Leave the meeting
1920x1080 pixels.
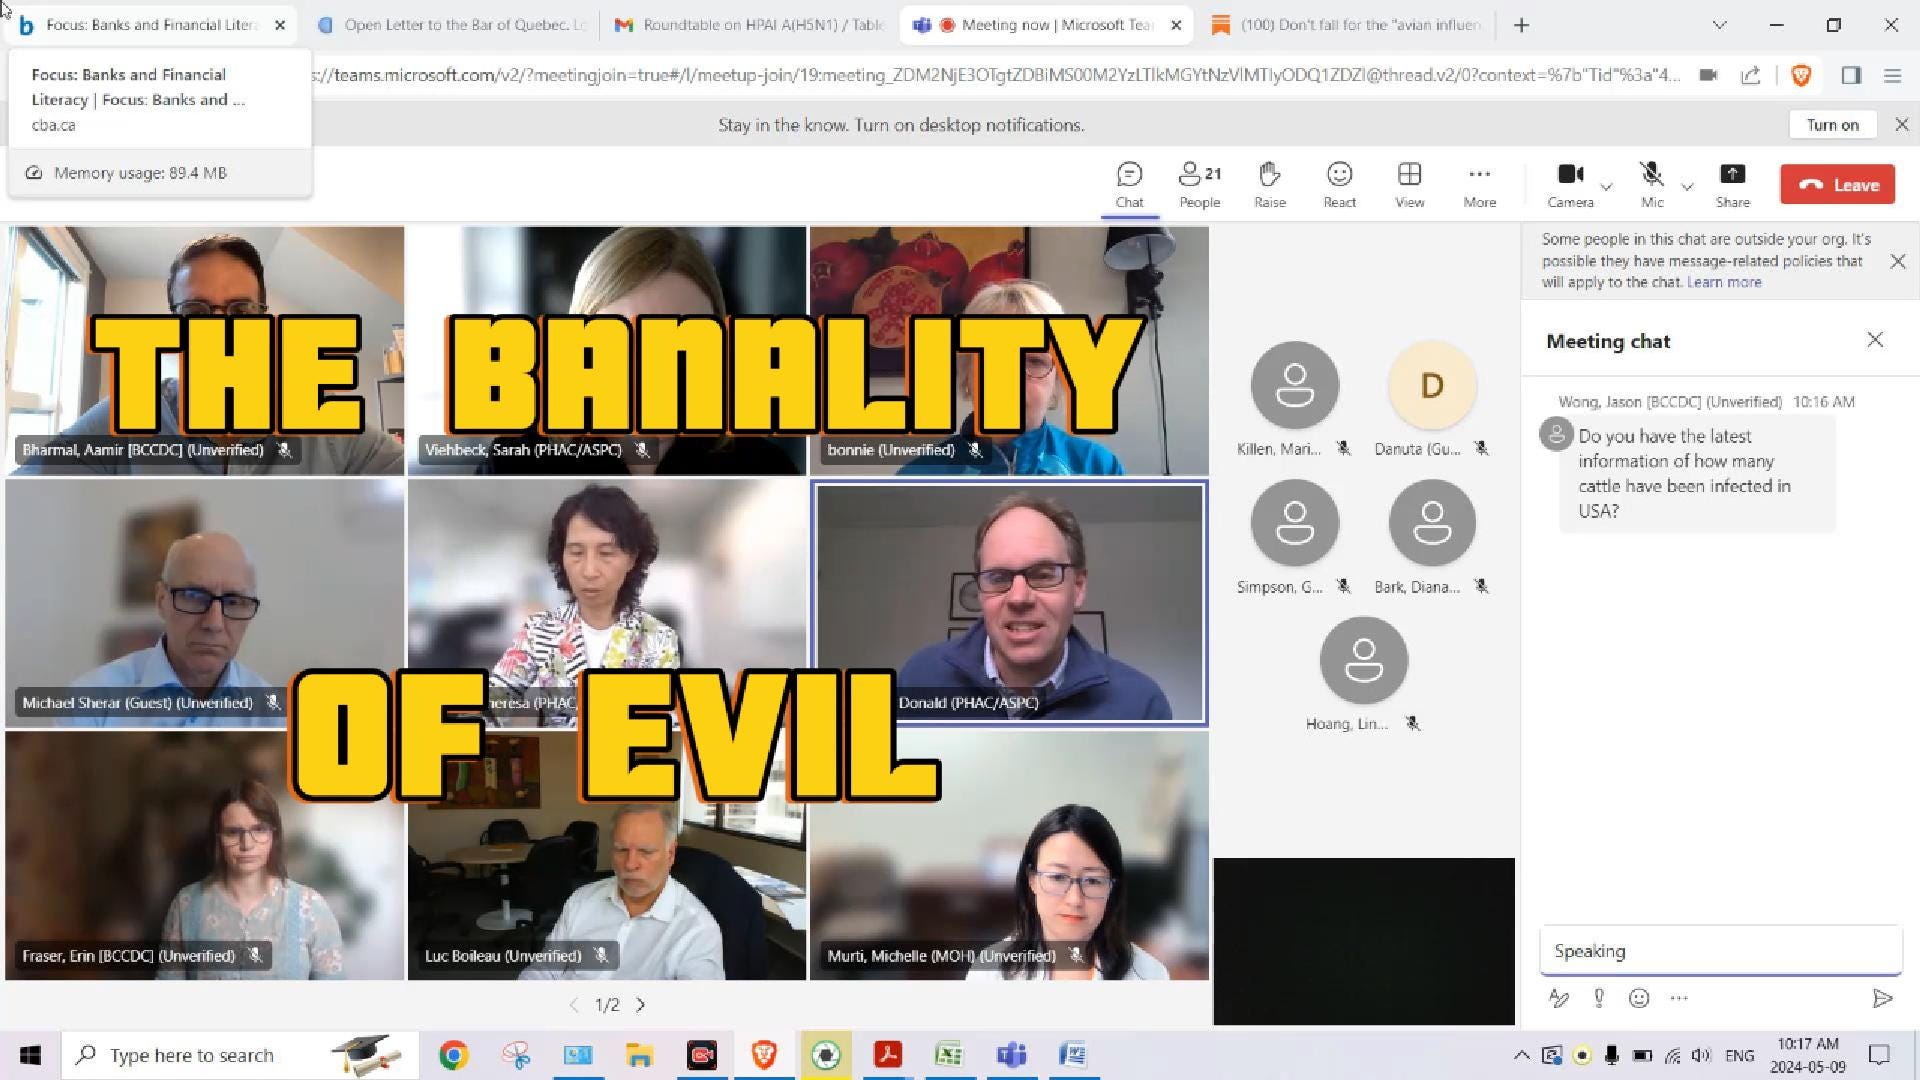click(x=1837, y=185)
